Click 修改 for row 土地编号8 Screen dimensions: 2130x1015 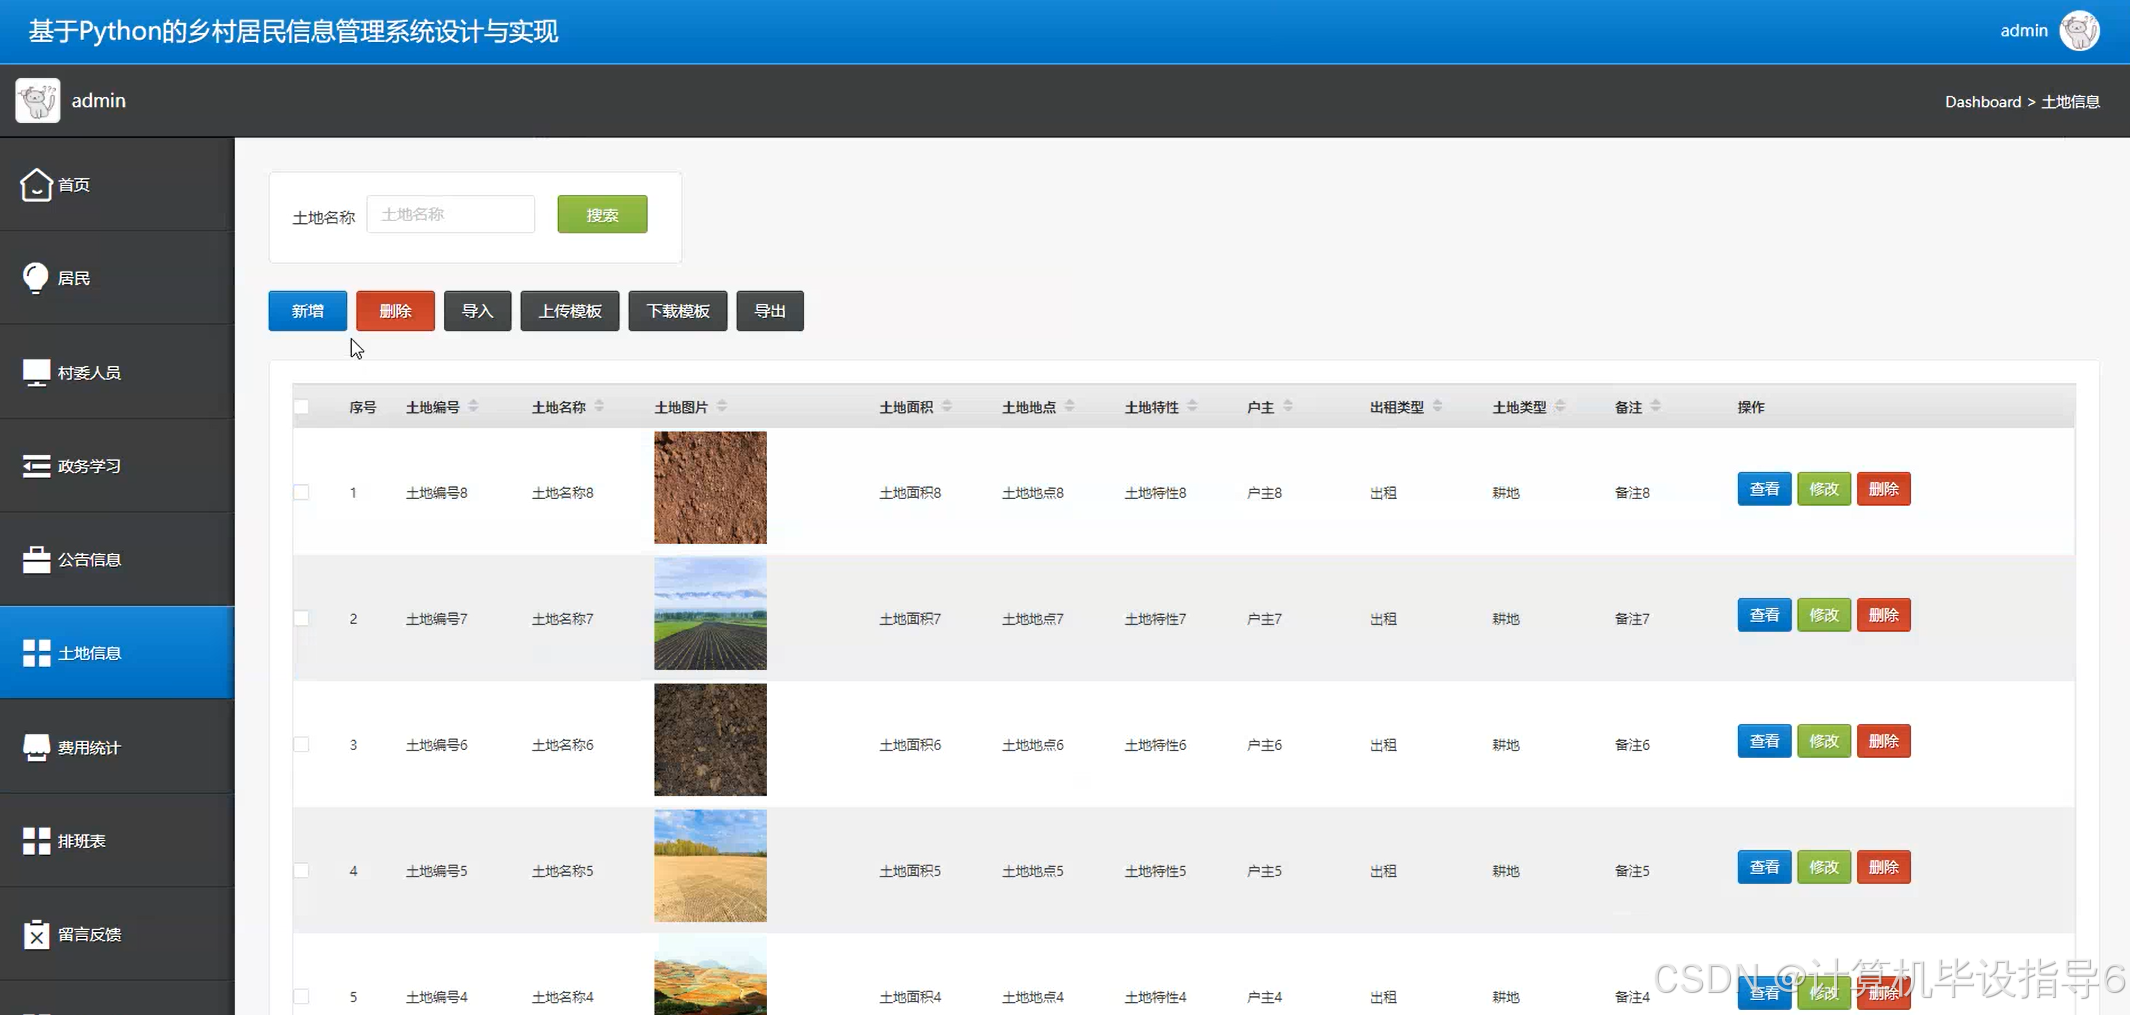point(1824,489)
